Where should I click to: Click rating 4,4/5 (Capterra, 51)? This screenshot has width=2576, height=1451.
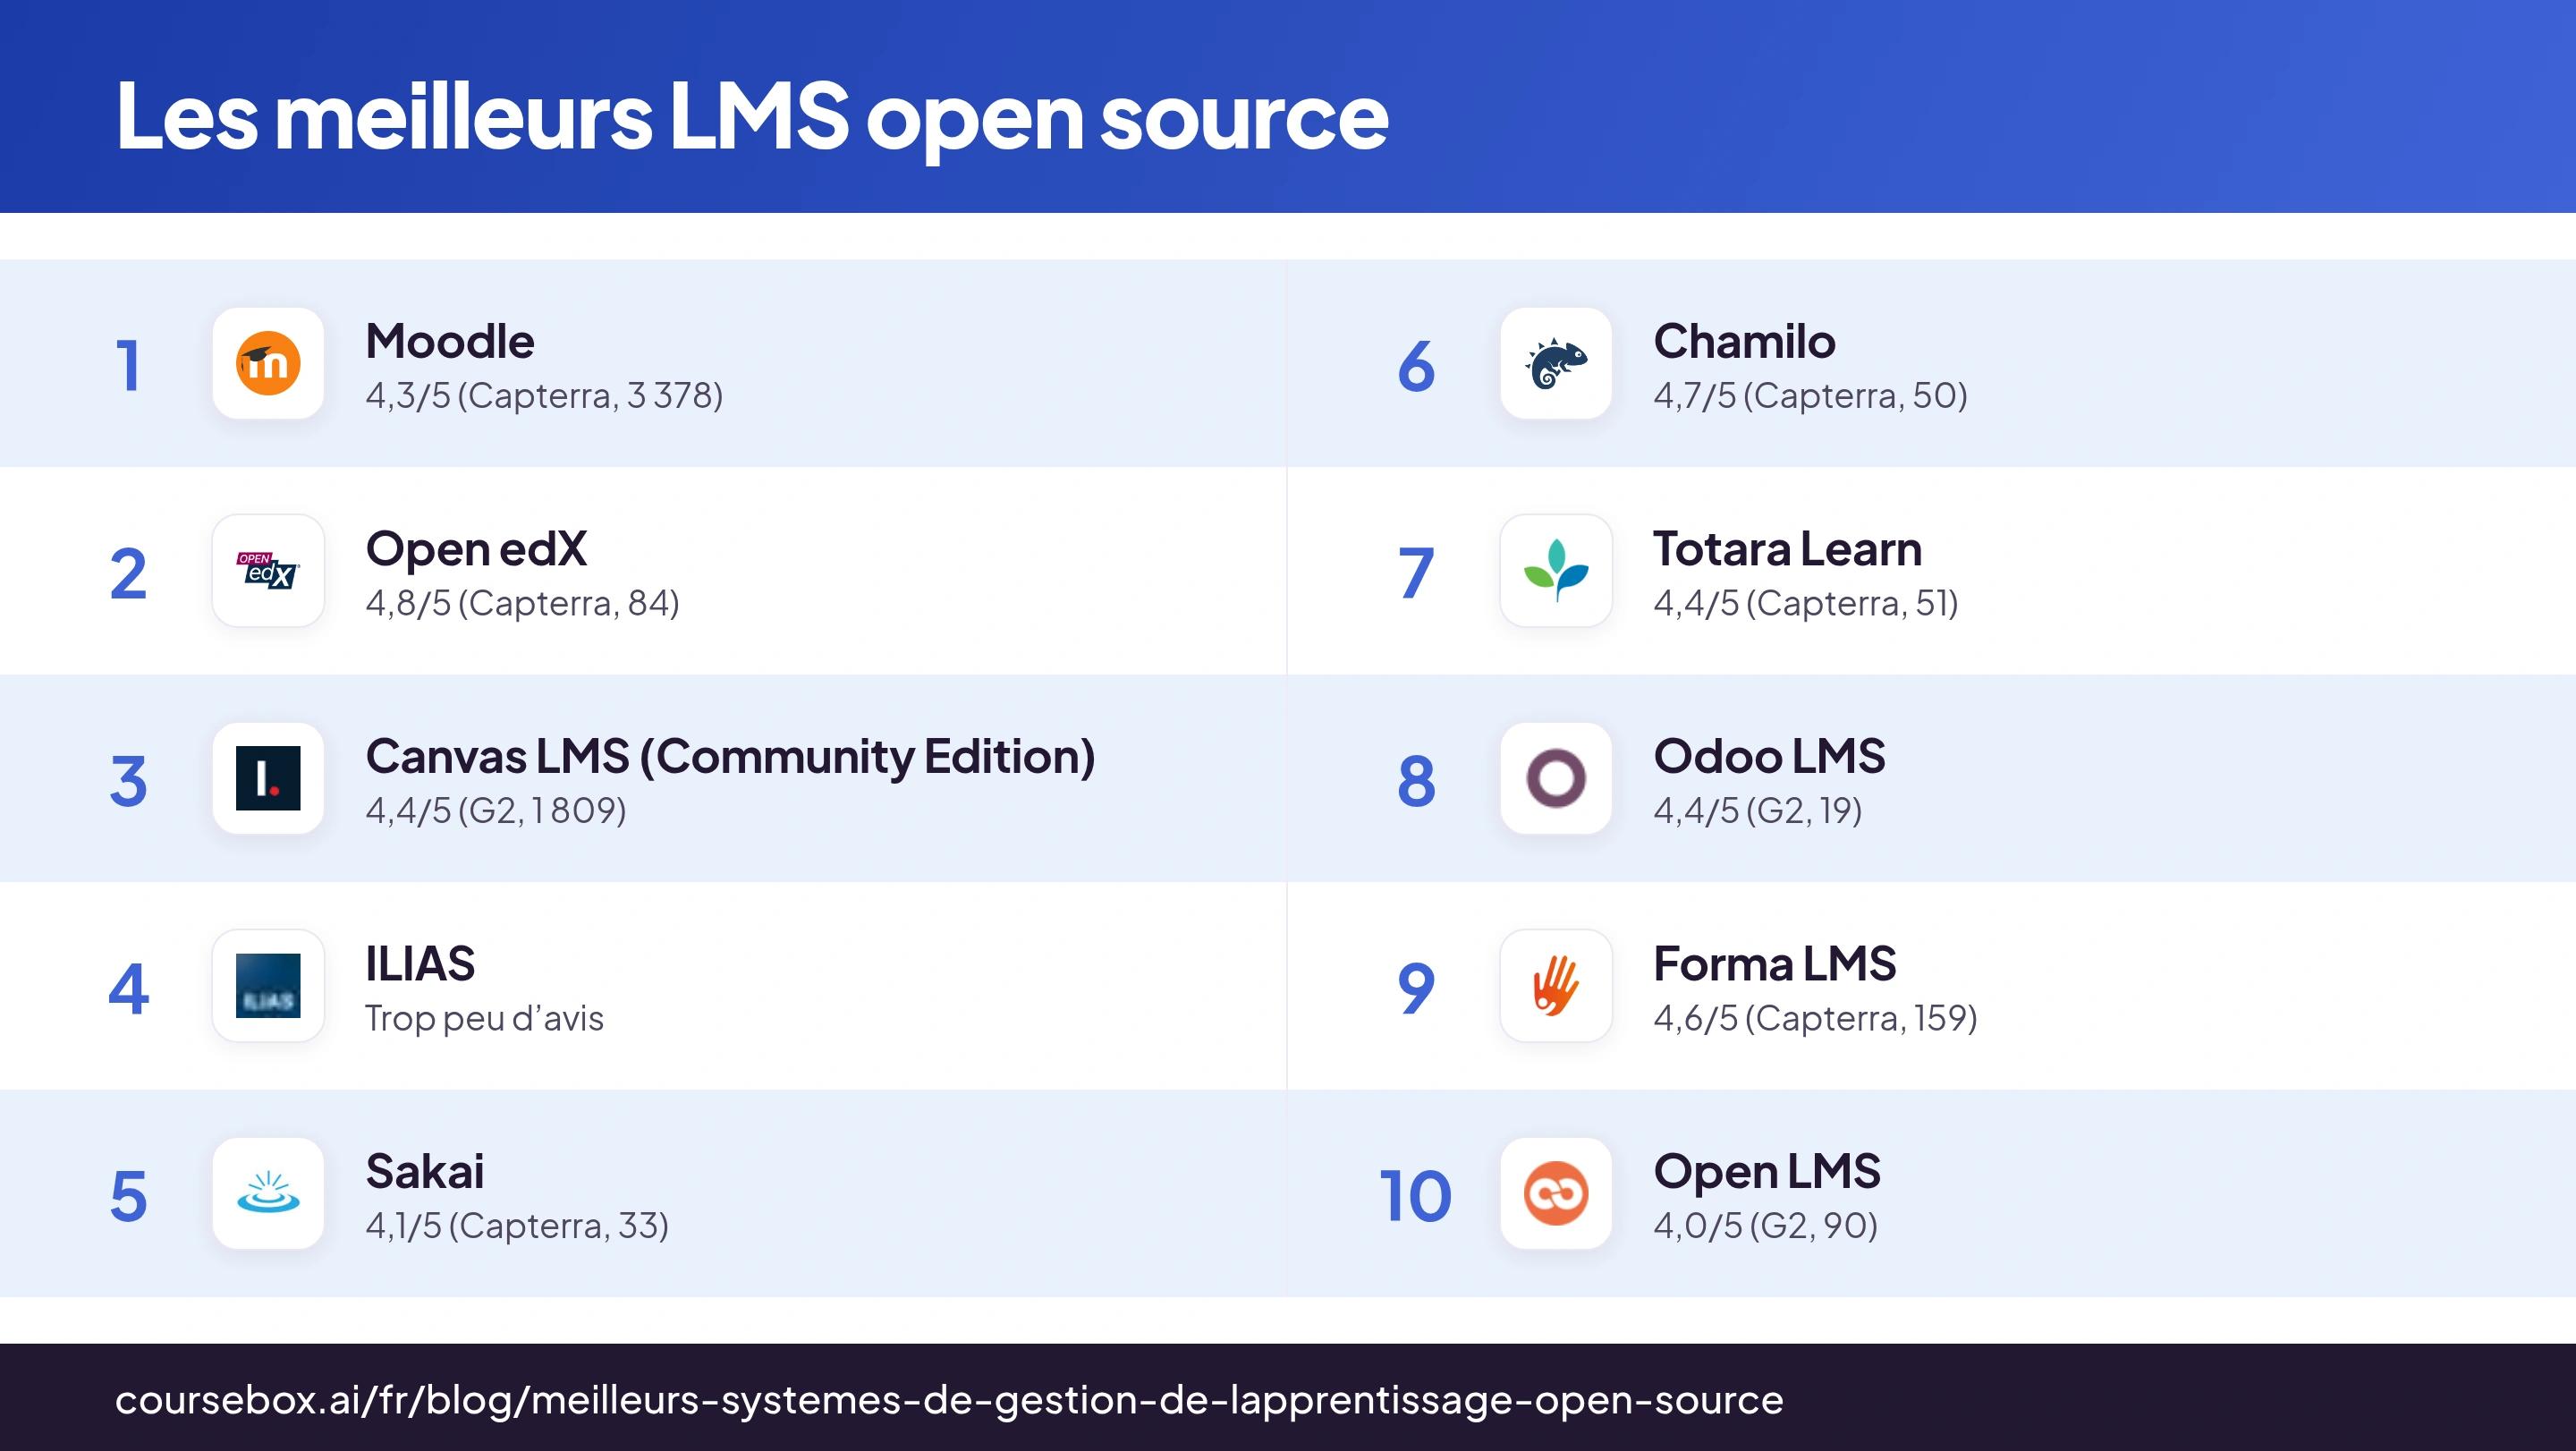tap(1806, 604)
